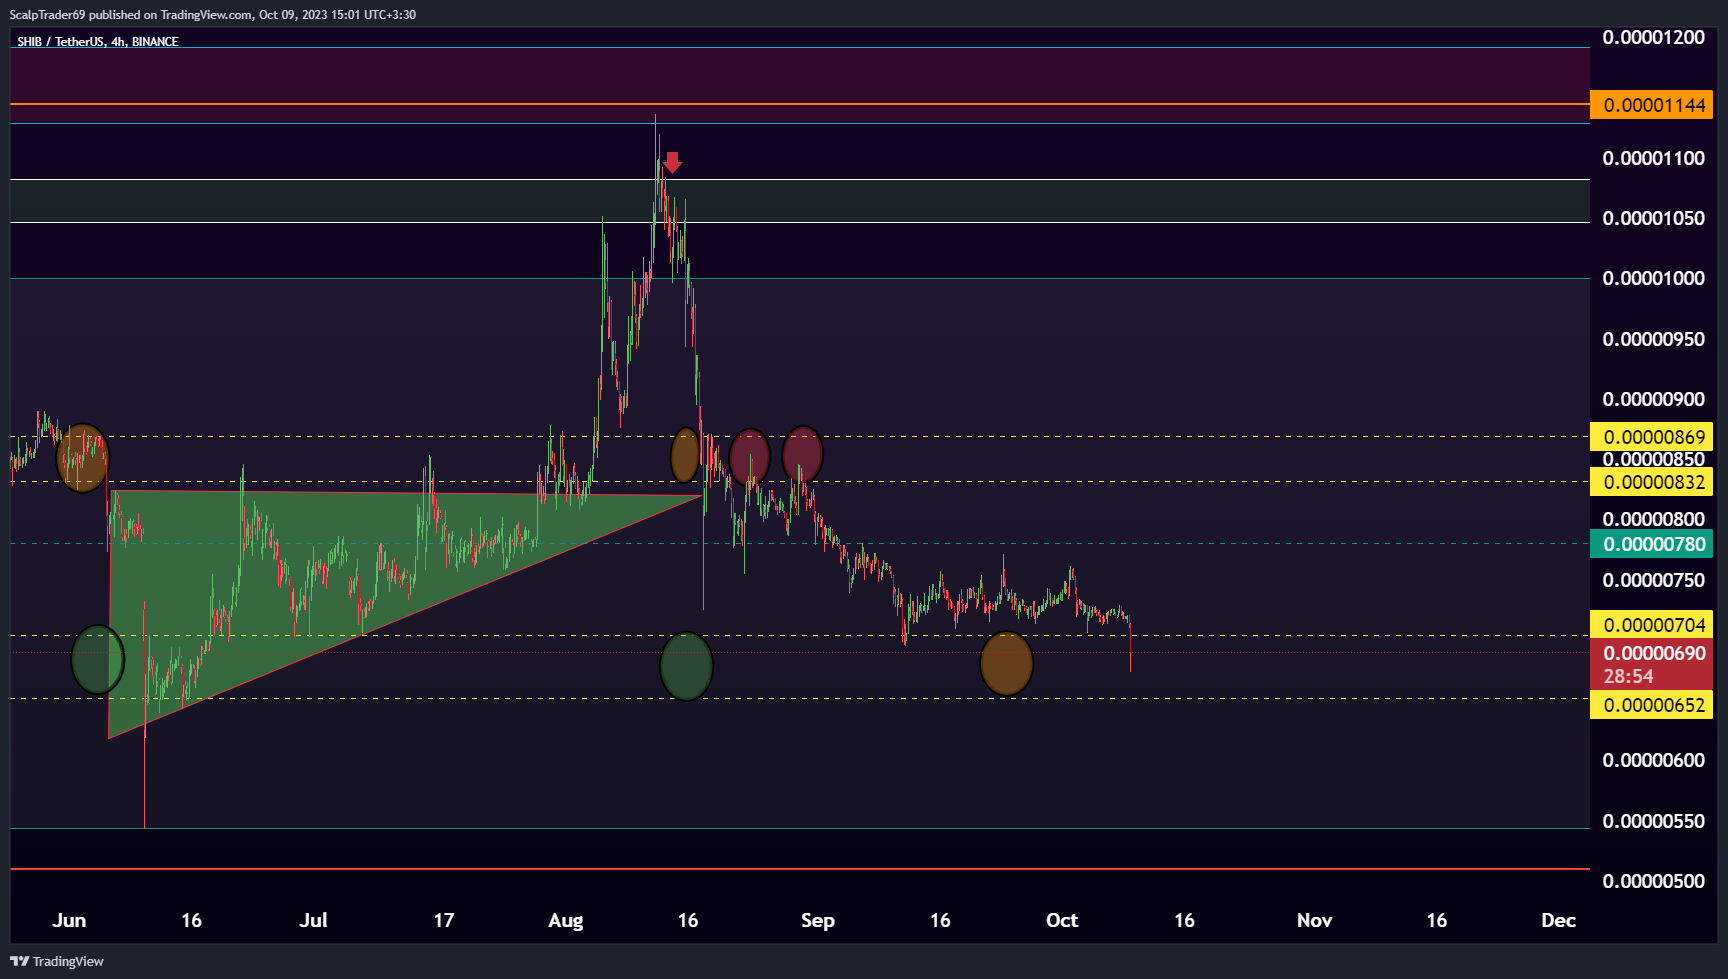This screenshot has width=1728, height=979.
Task: Click the red current price label 0.00000690
Action: pyautogui.click(x=1654, y=653)
